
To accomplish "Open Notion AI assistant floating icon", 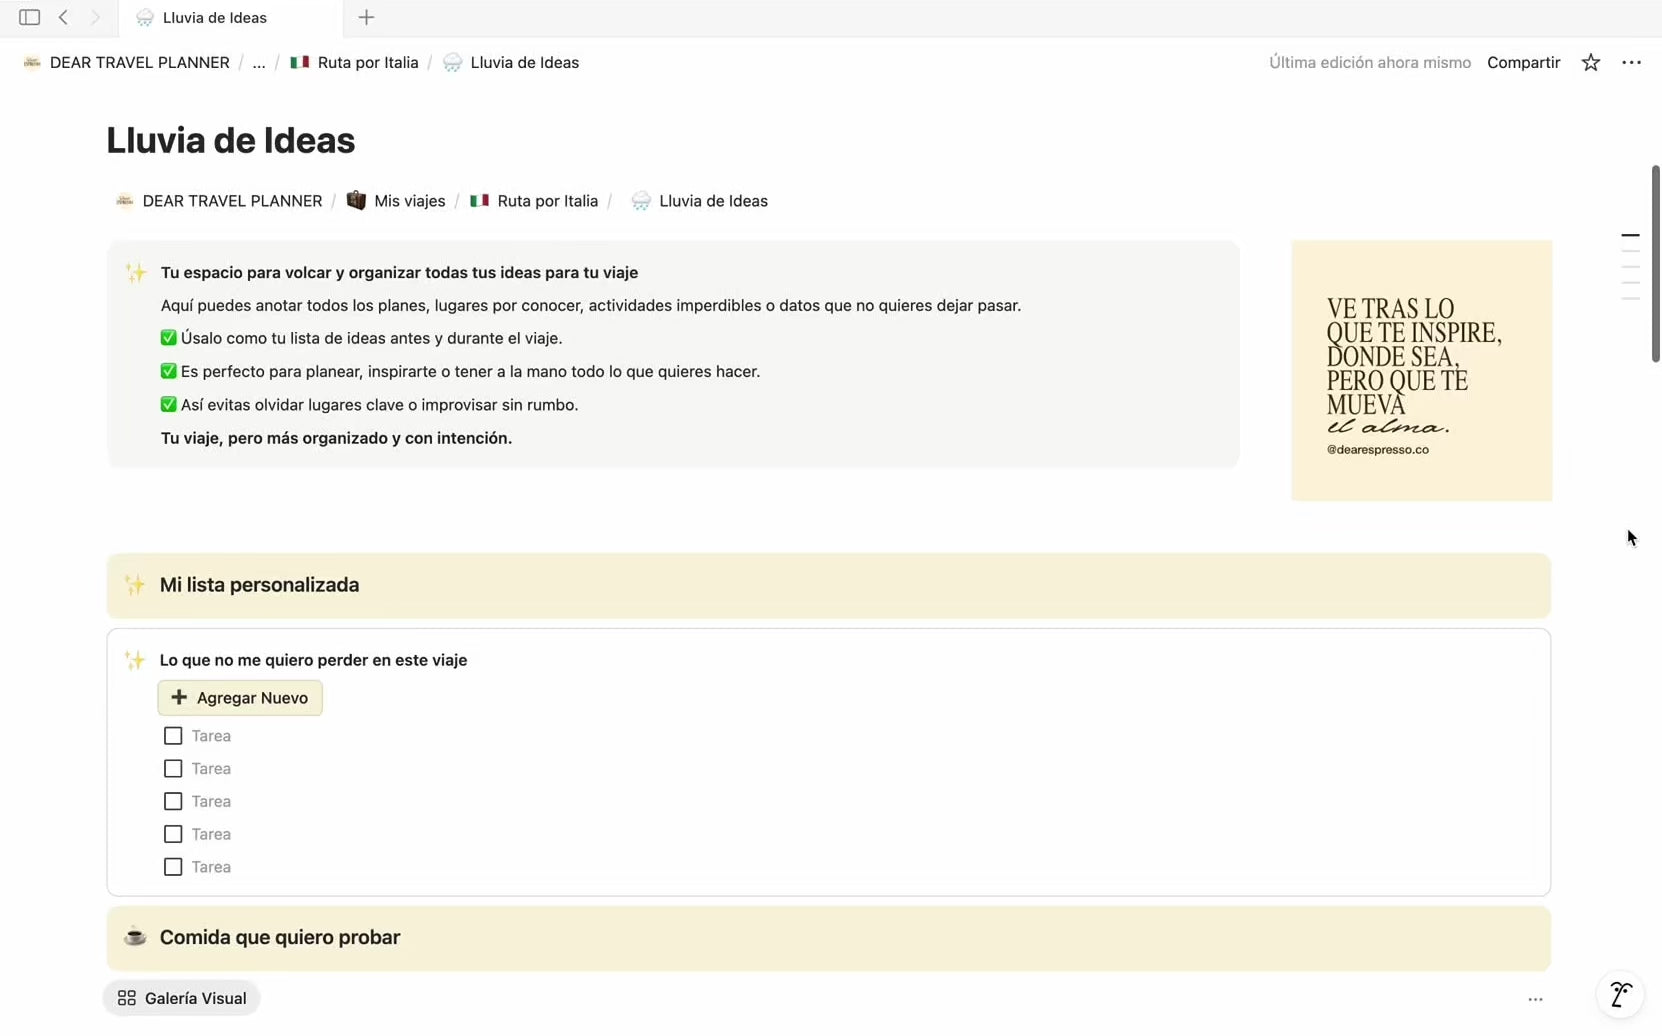I will coord(1620,995).
